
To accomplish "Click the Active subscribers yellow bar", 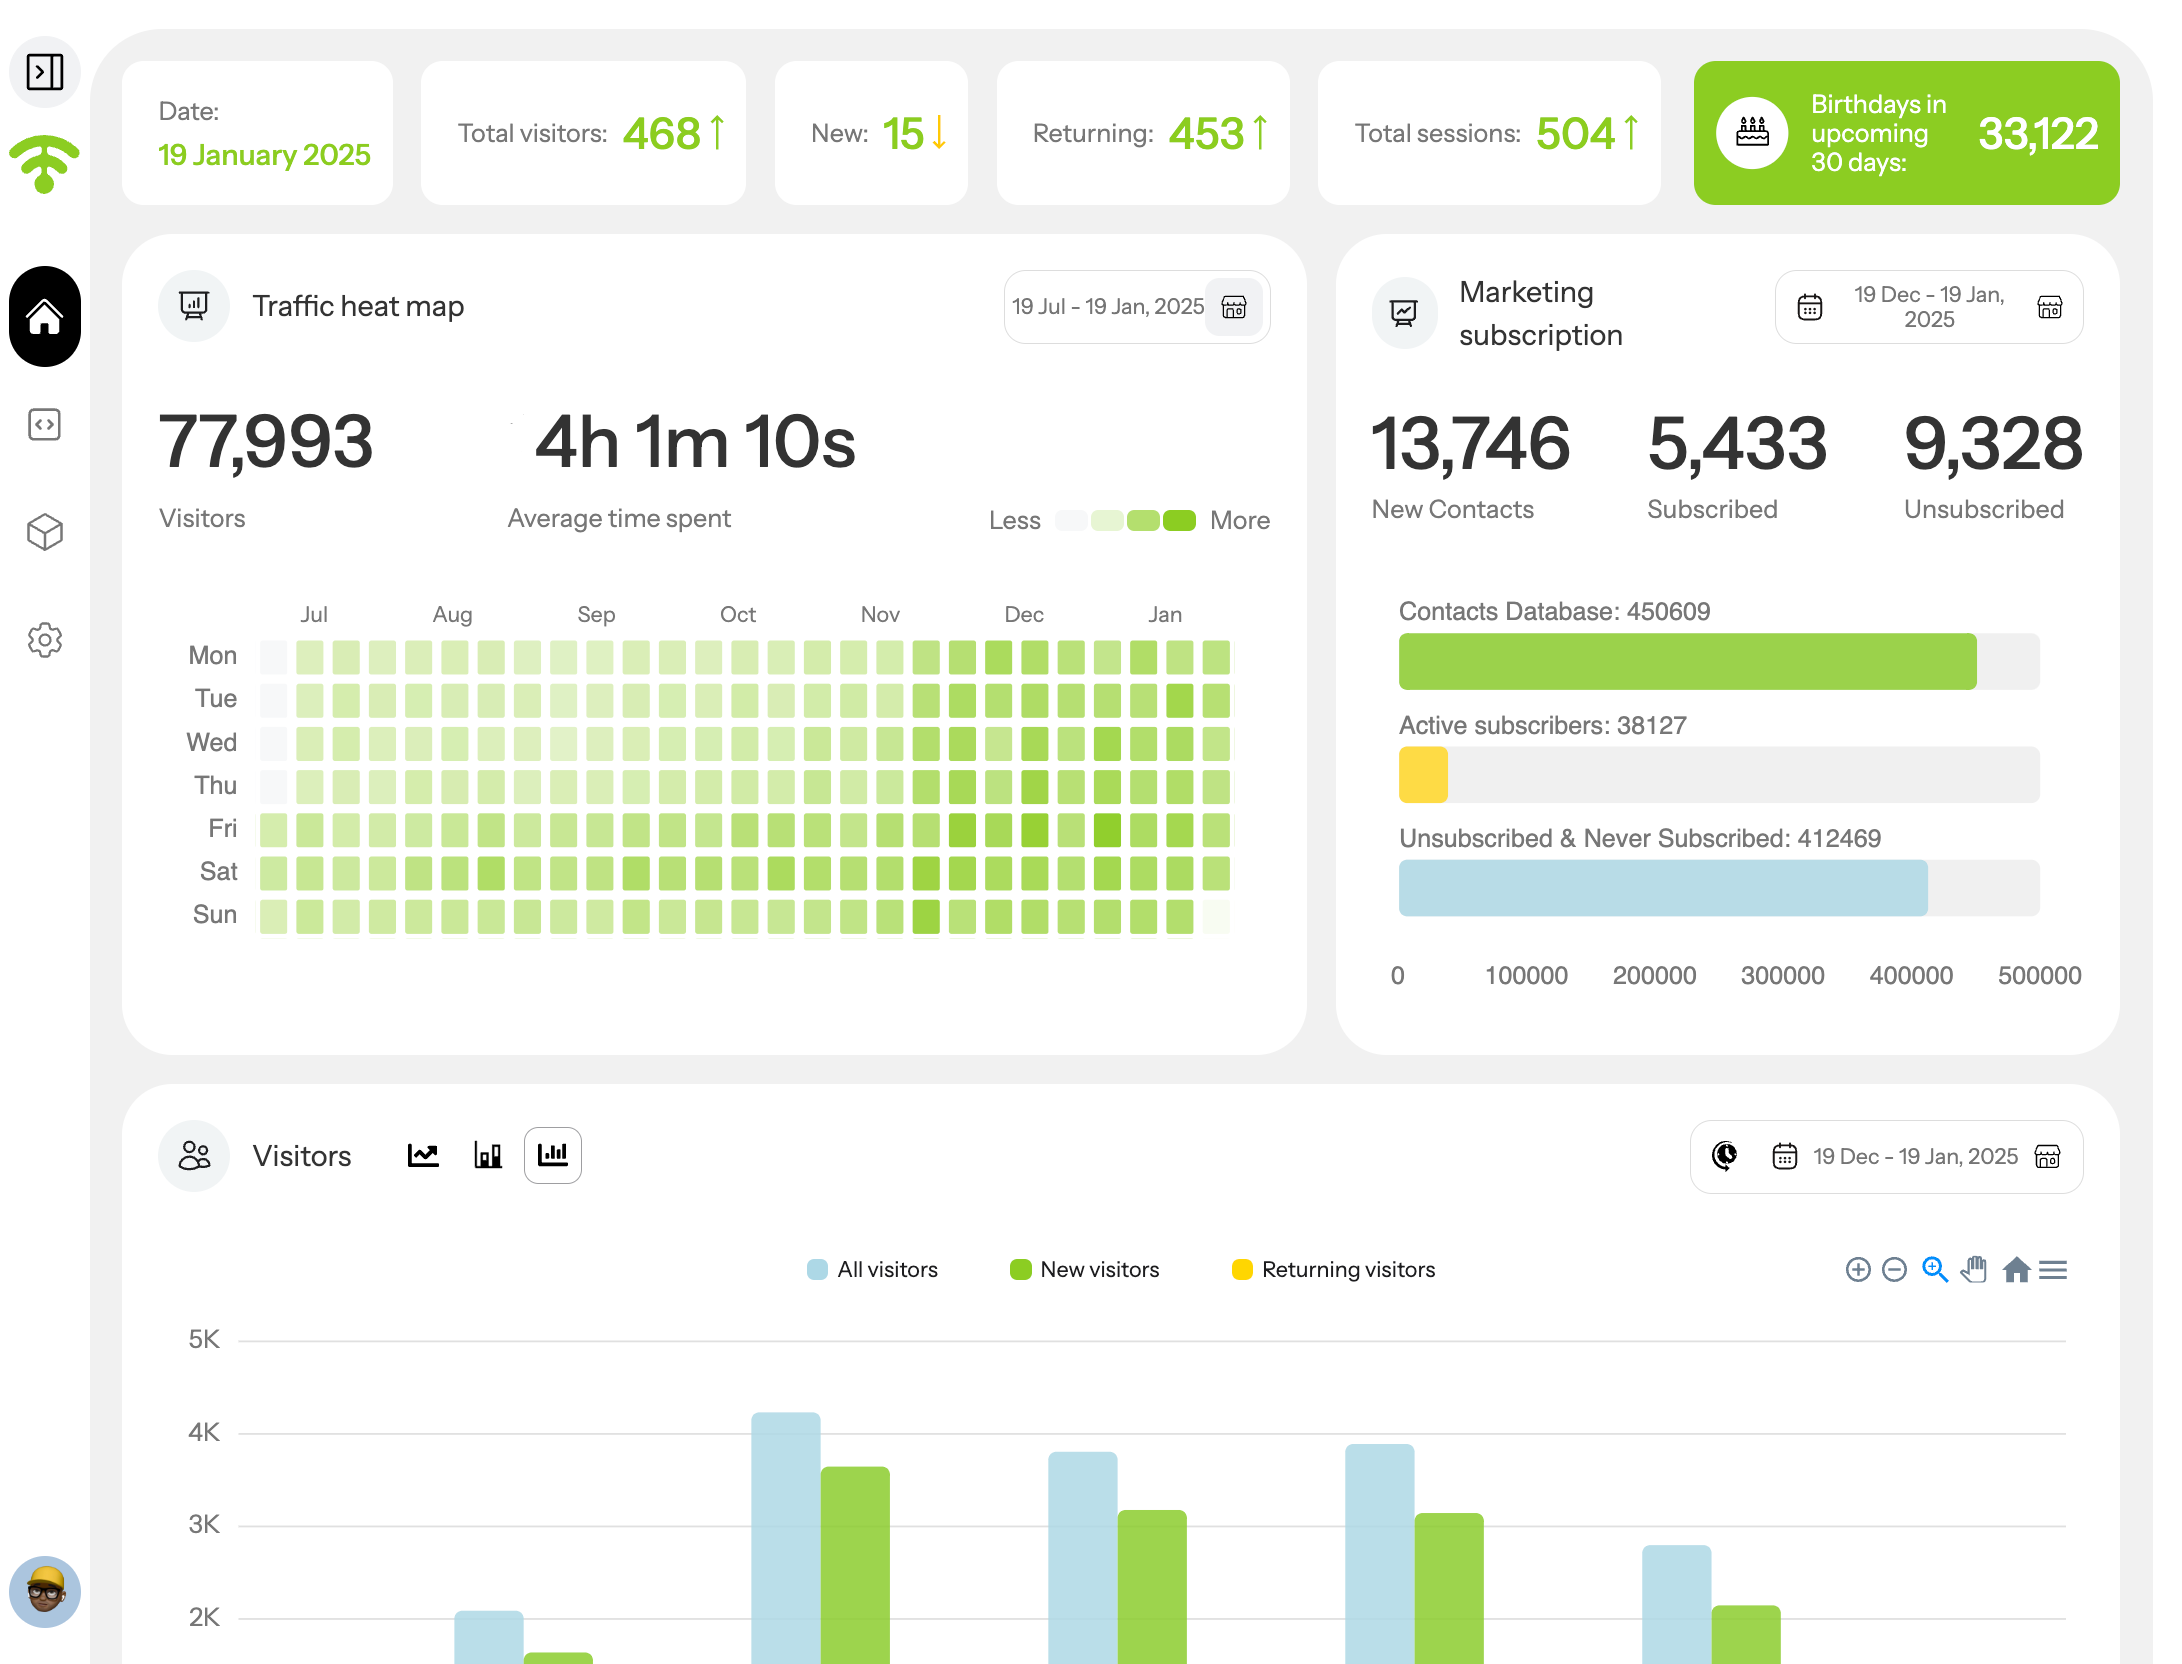I will 1423,775.
